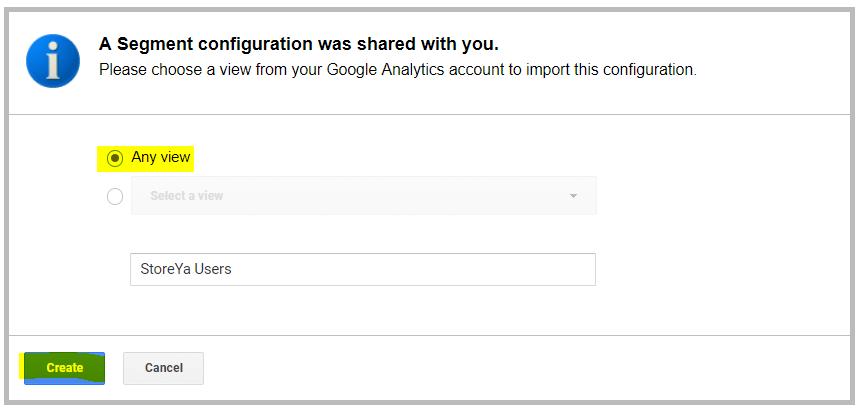Click the "Any view" option label
This screenshot has height=412, width=861.
160,157
